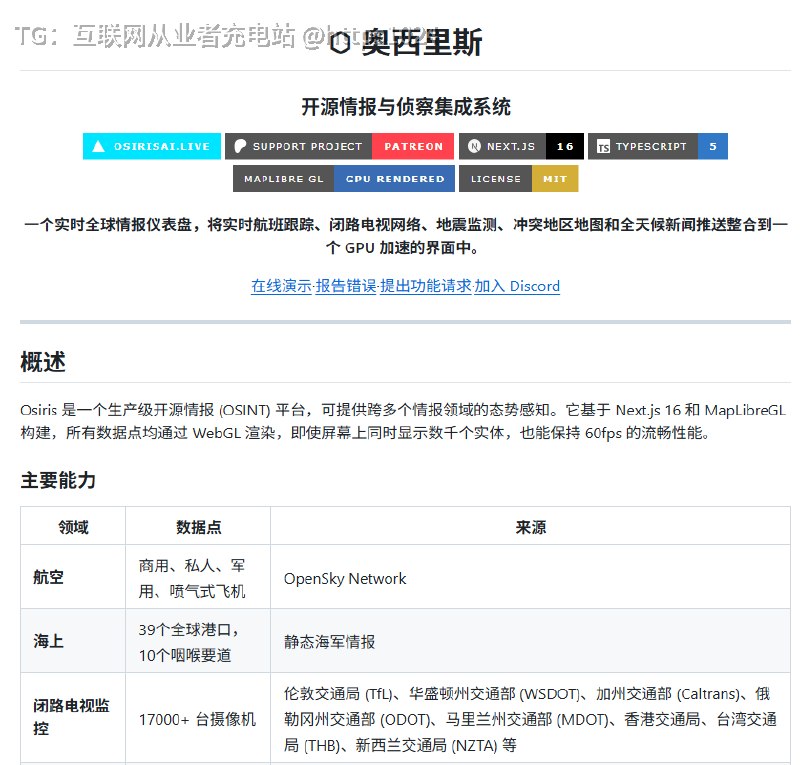This screenshot has height=765, width=800.
Task: Click the 领域 column header
Action: (73, 526)
